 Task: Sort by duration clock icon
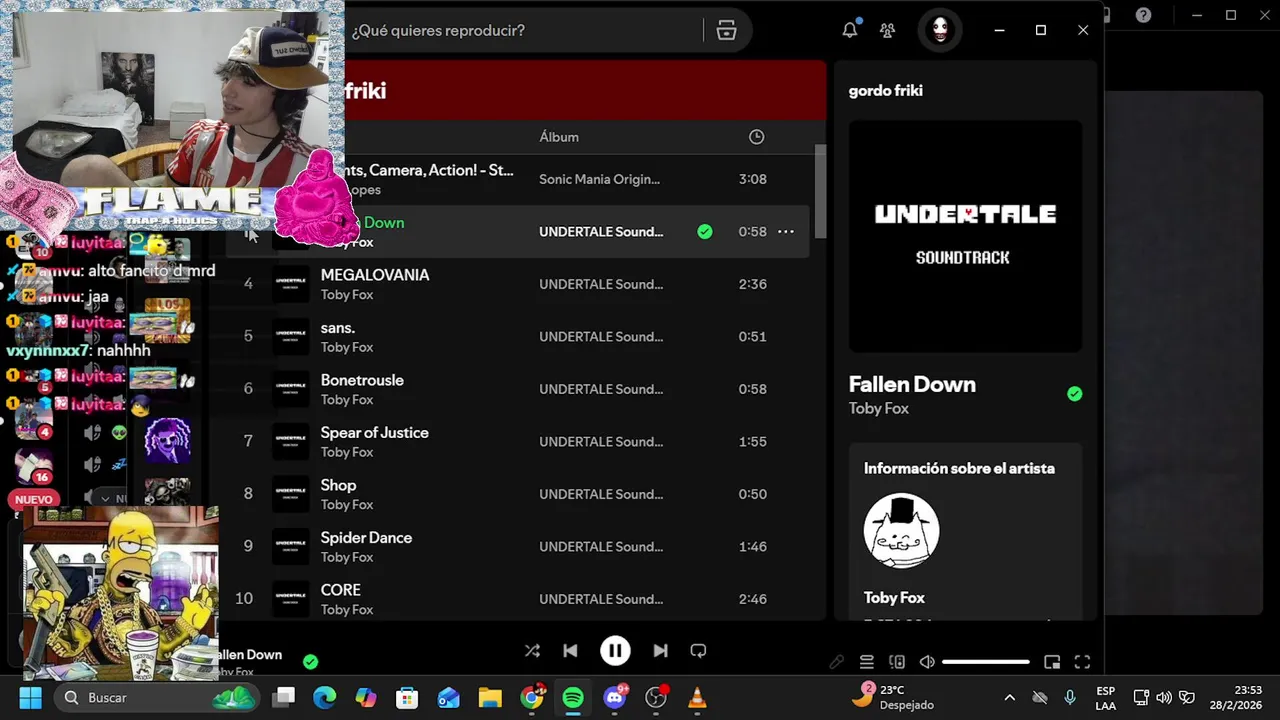[x=757, y=137]
